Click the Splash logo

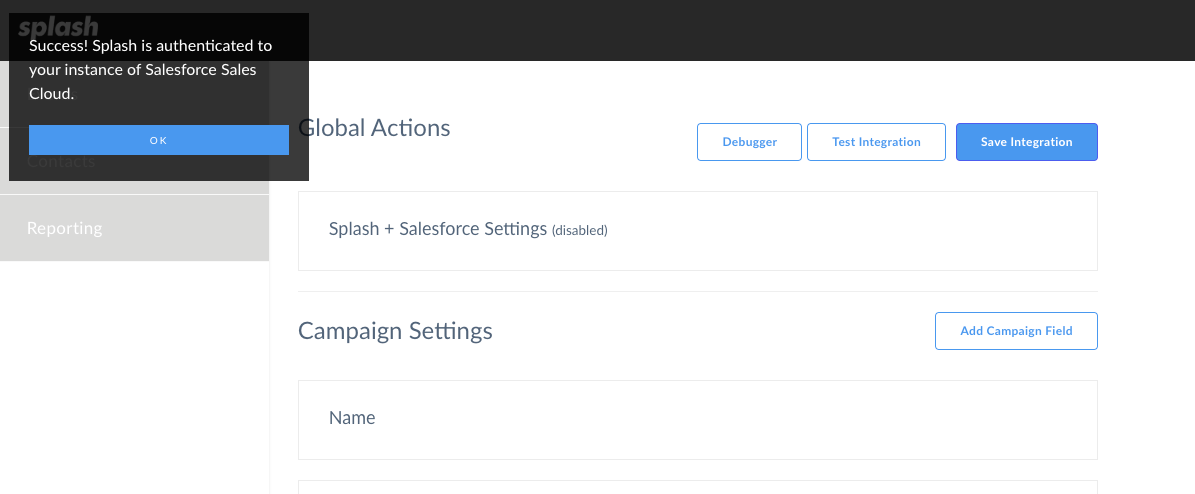pyautogui.click(x=59, y=27)
